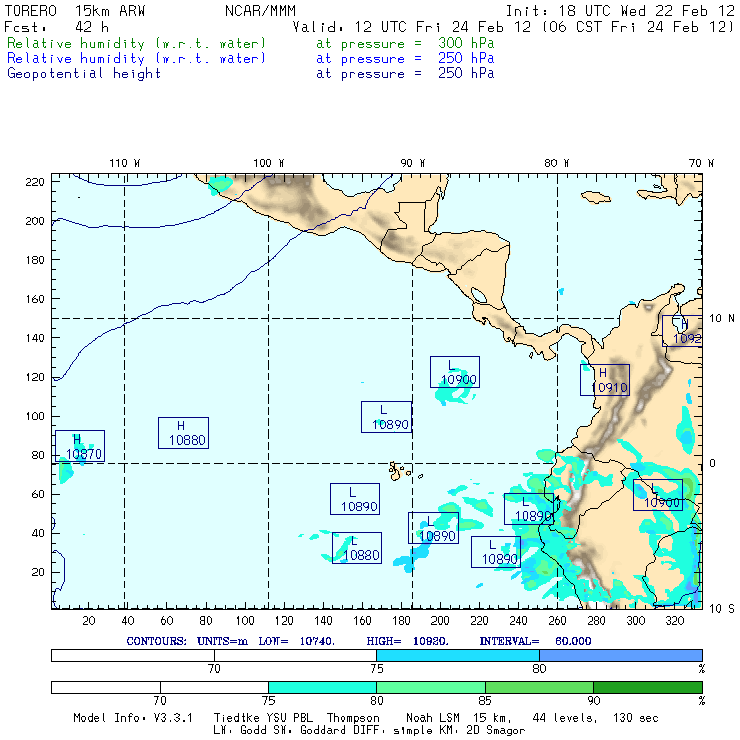Click the '90' label under the lower colorbar
The image size is (740, 740).
tap(594, 701)
